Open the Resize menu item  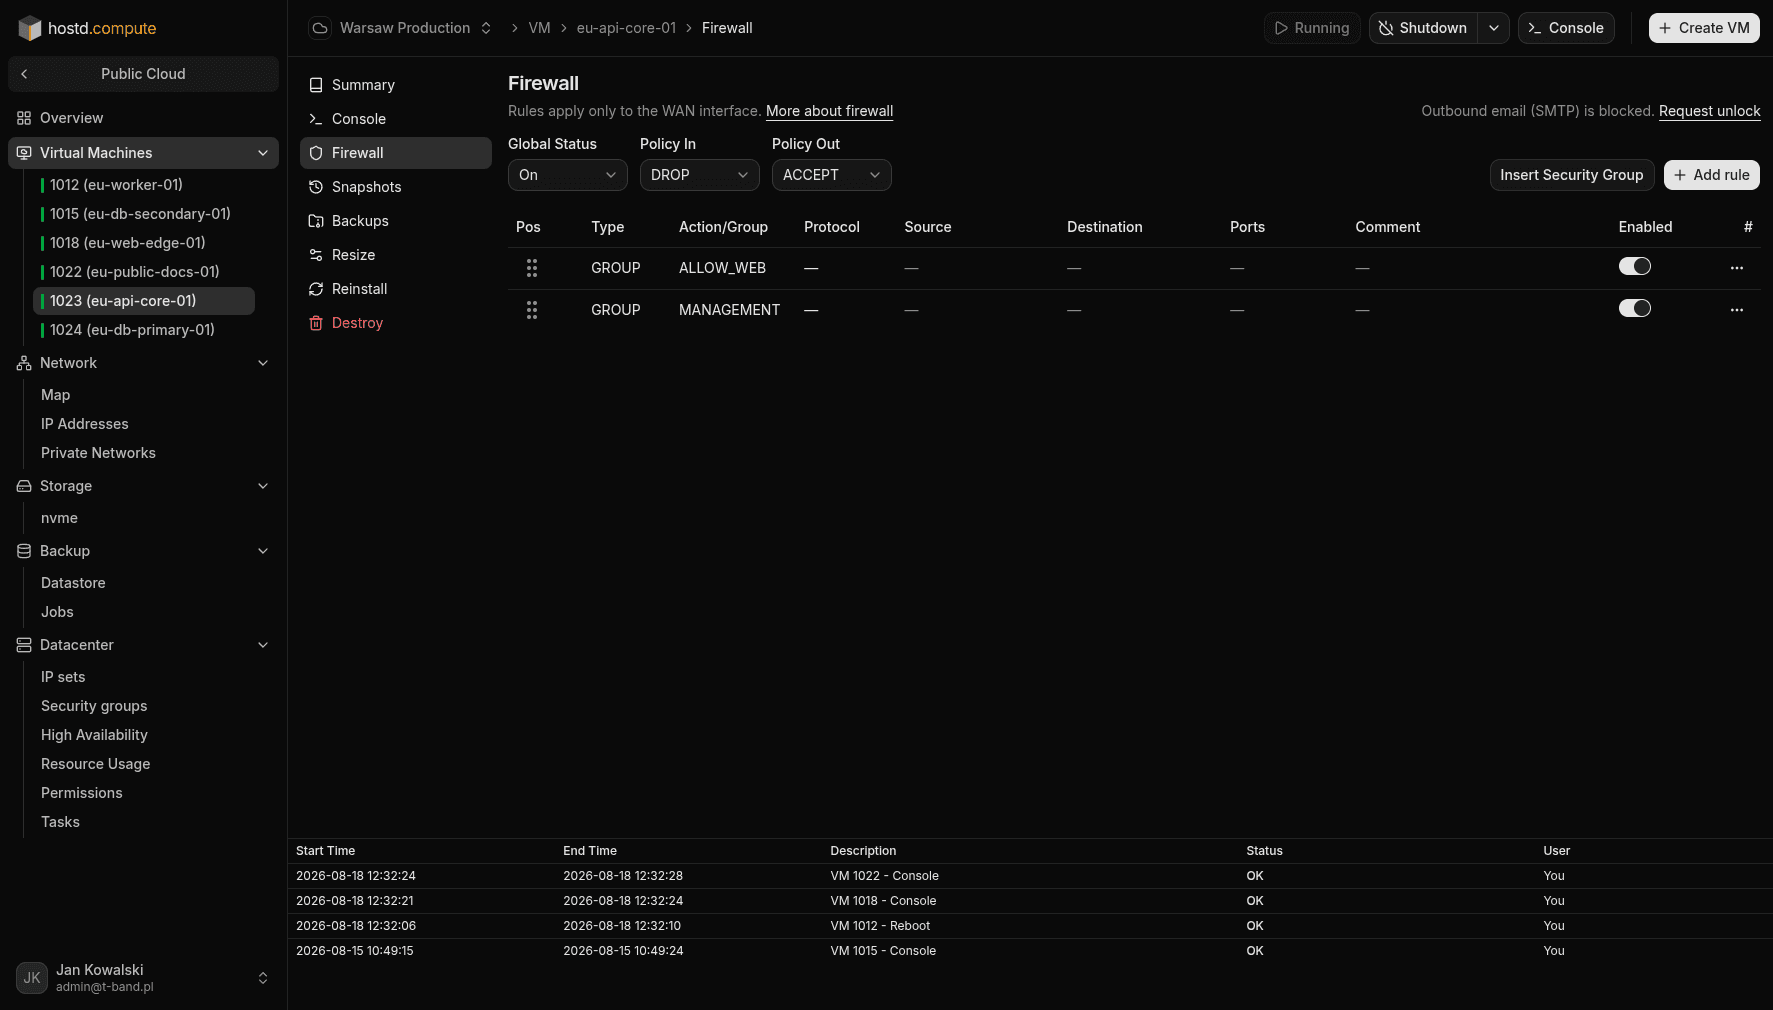396,255
